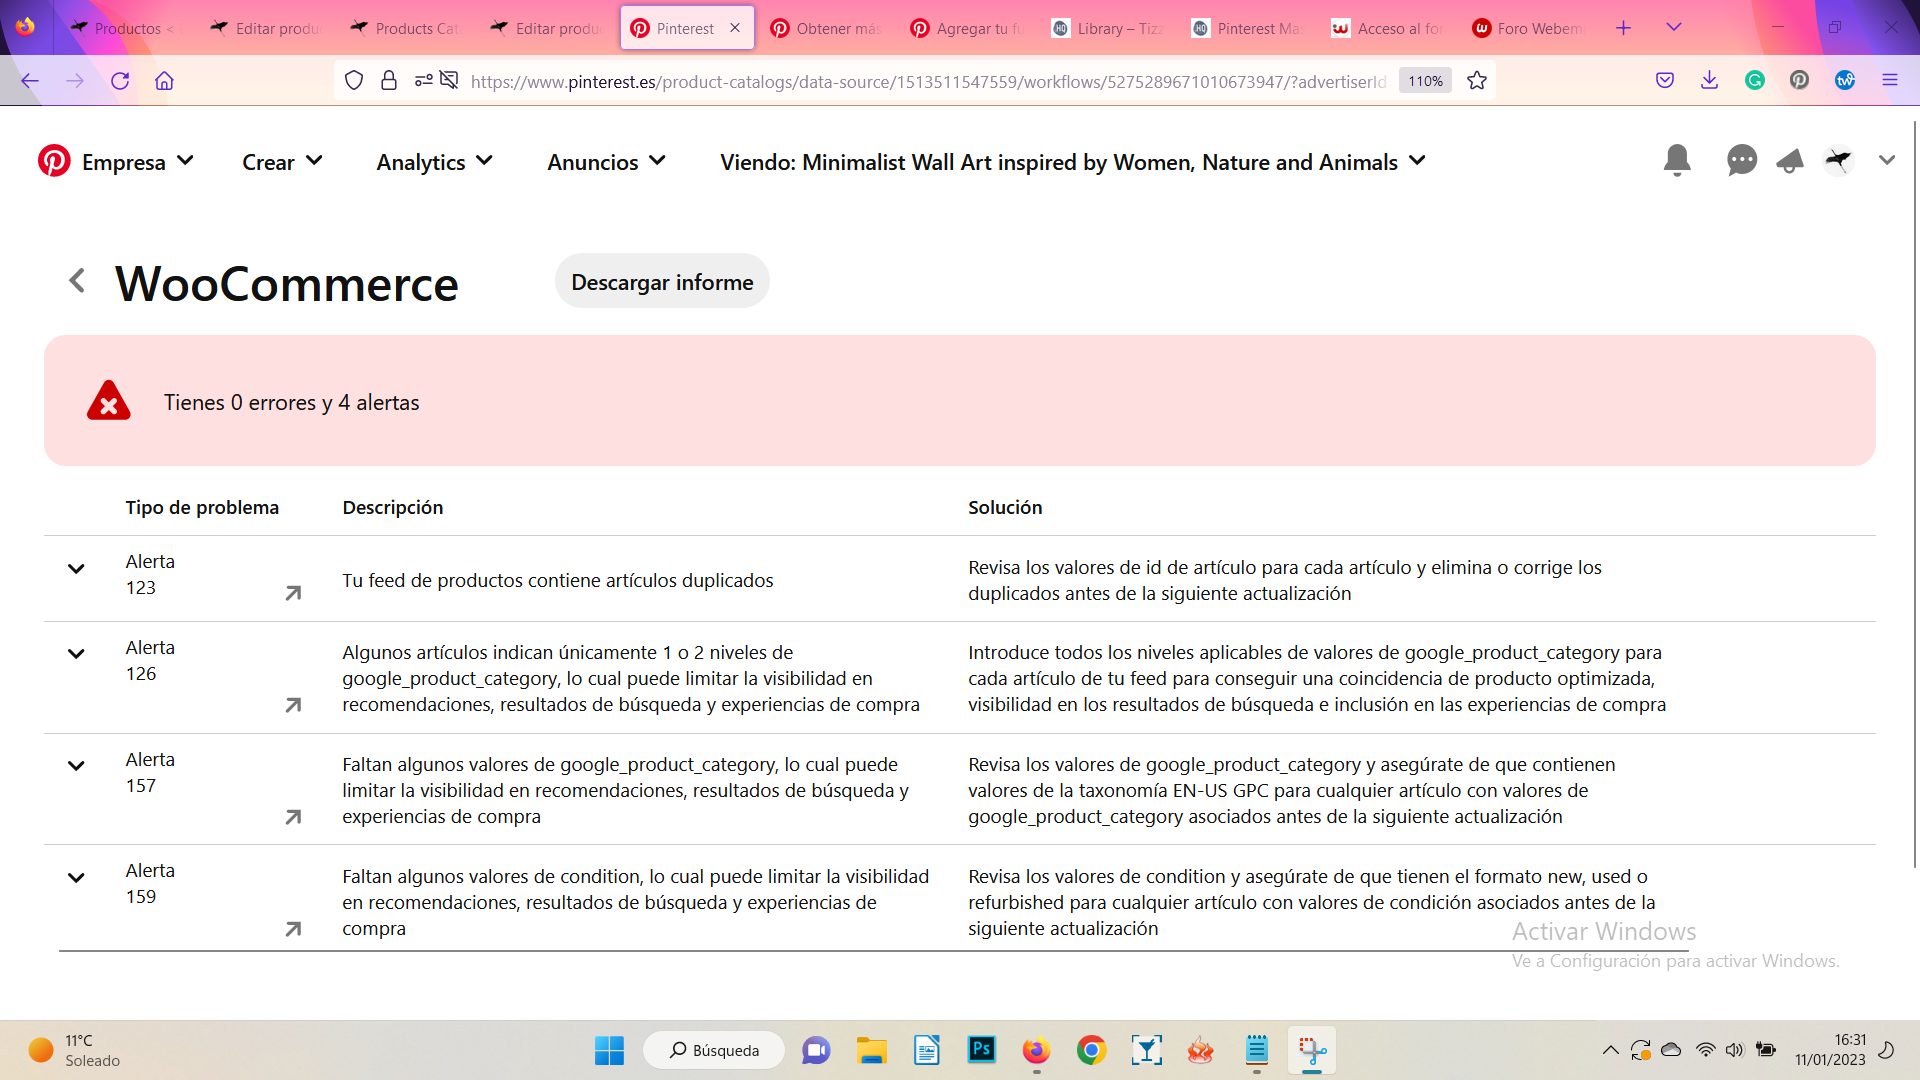Go back with the WooCommerce back chevron

[77, 281]
